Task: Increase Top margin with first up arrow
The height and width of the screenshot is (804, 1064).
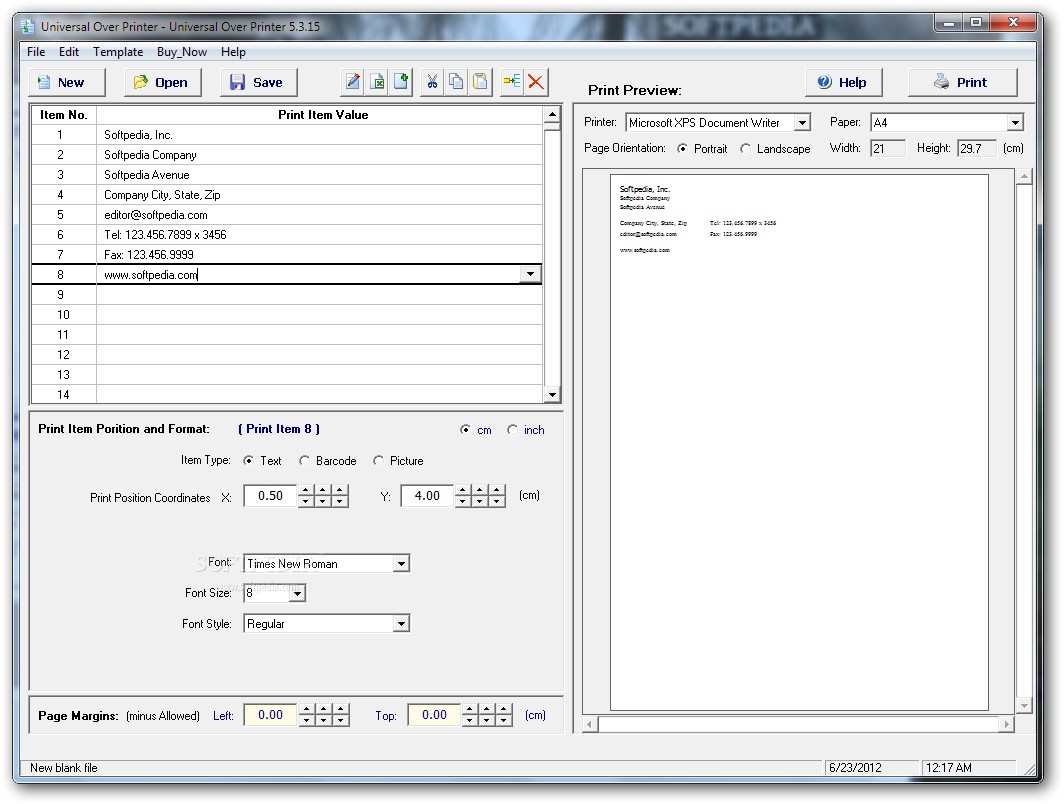Action: 470,709
